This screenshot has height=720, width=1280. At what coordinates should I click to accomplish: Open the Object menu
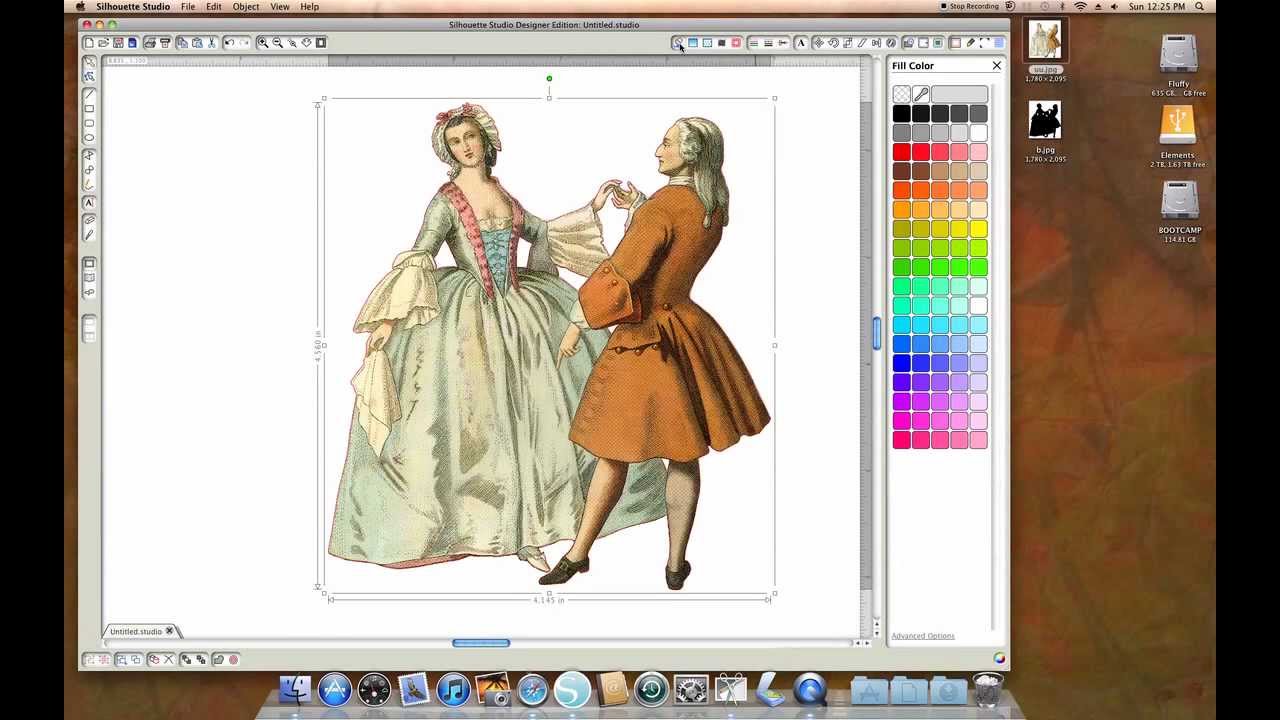(x=246, y=7)
